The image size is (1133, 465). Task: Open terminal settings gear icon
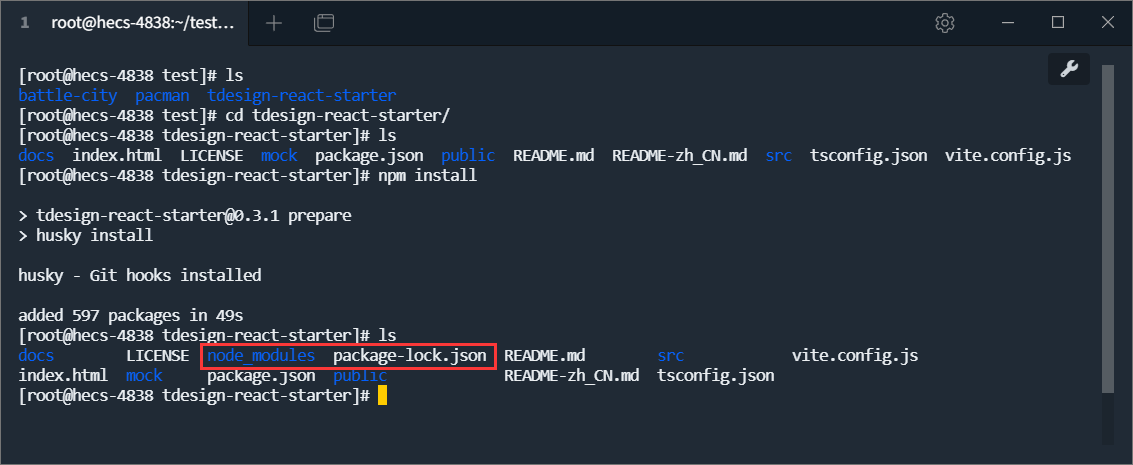click(x=944, y=22)
